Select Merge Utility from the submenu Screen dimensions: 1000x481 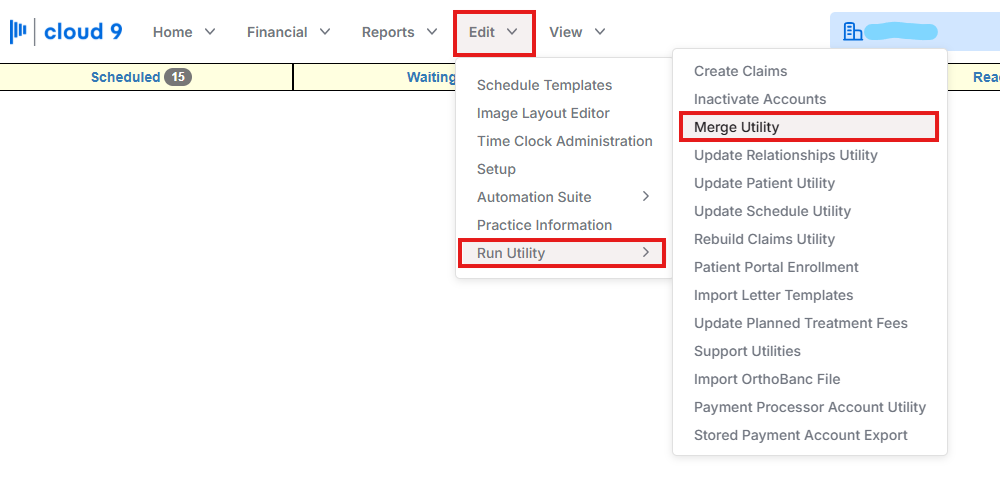point(809,127)
